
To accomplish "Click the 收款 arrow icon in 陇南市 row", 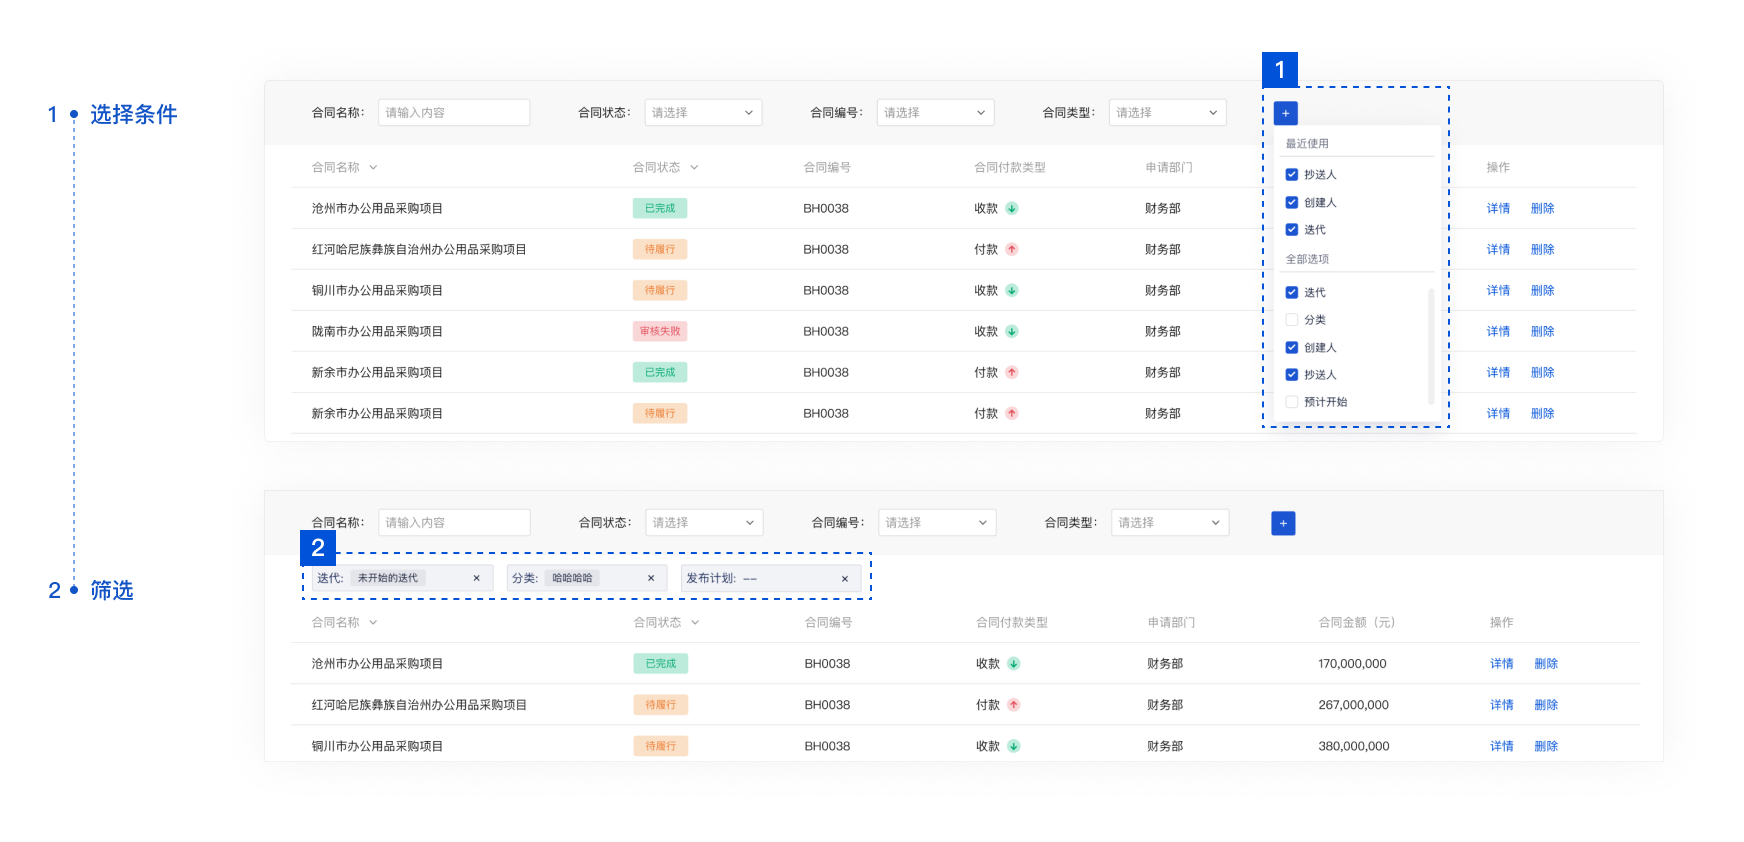I will 1012,331.
